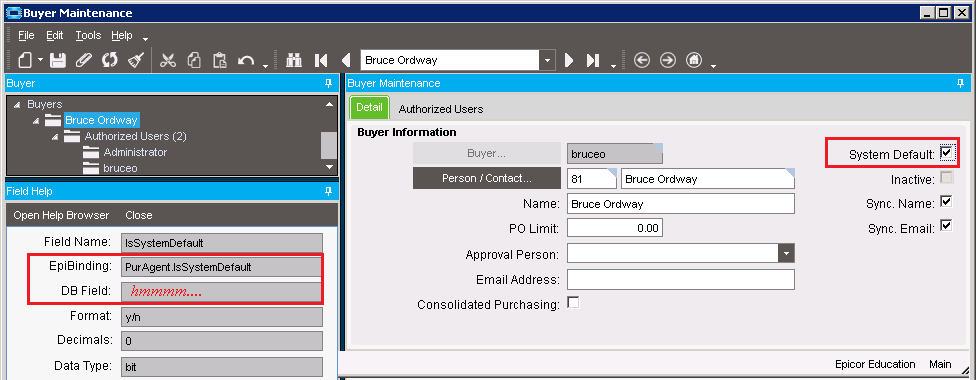The image size is (976, 380).
Task: Toggle the Sync. Name checkbox
Action: pyautogui.click(x=946, y=201)
